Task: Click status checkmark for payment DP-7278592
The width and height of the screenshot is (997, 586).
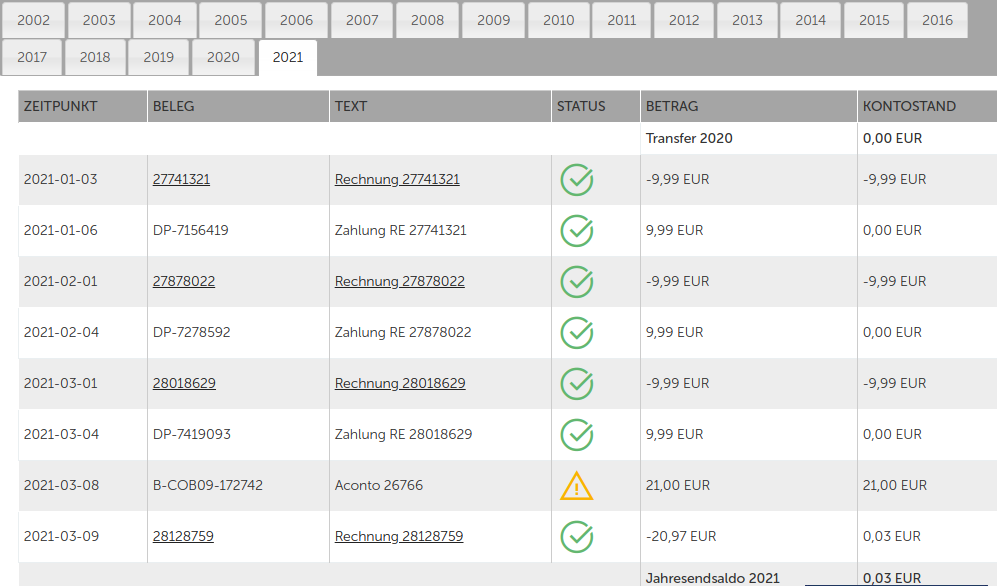Action: pyautogui.click(x=577, y=333)
